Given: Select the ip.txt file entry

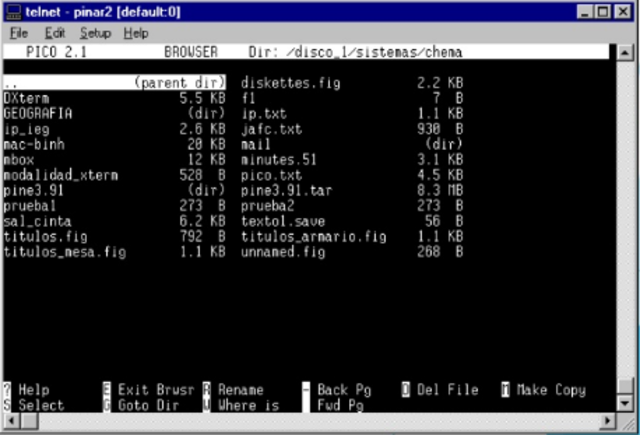Looking at the screenshot, I should [x=352, y=113].
